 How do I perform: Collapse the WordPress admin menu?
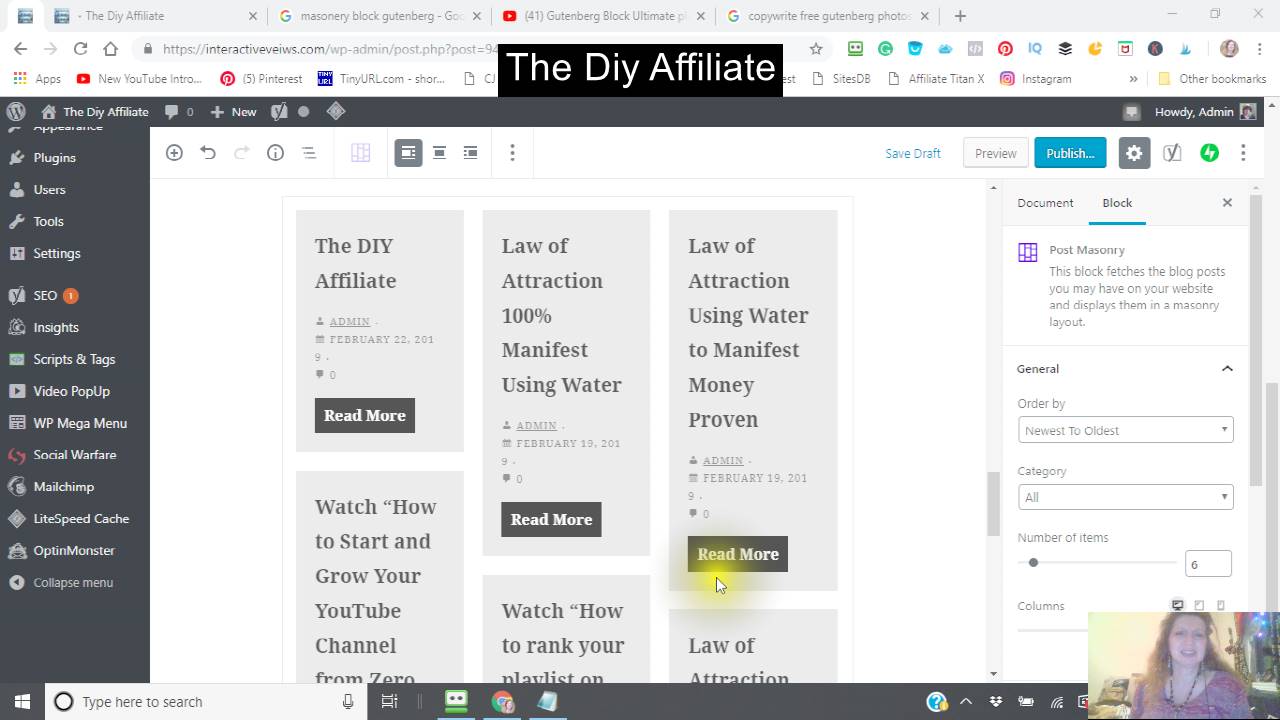click(75, 583)
